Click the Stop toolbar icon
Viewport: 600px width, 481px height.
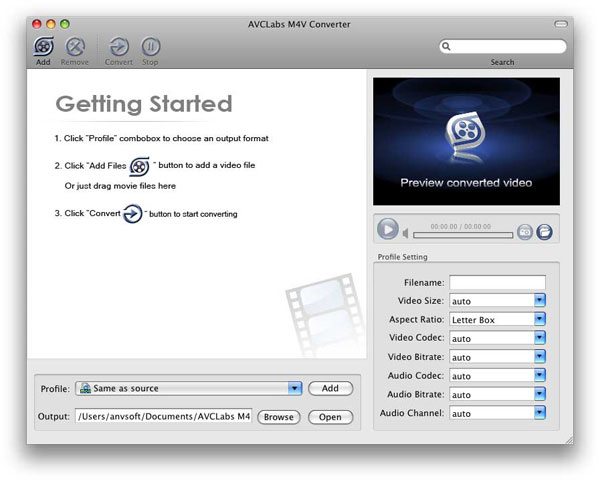click(151, 47)
